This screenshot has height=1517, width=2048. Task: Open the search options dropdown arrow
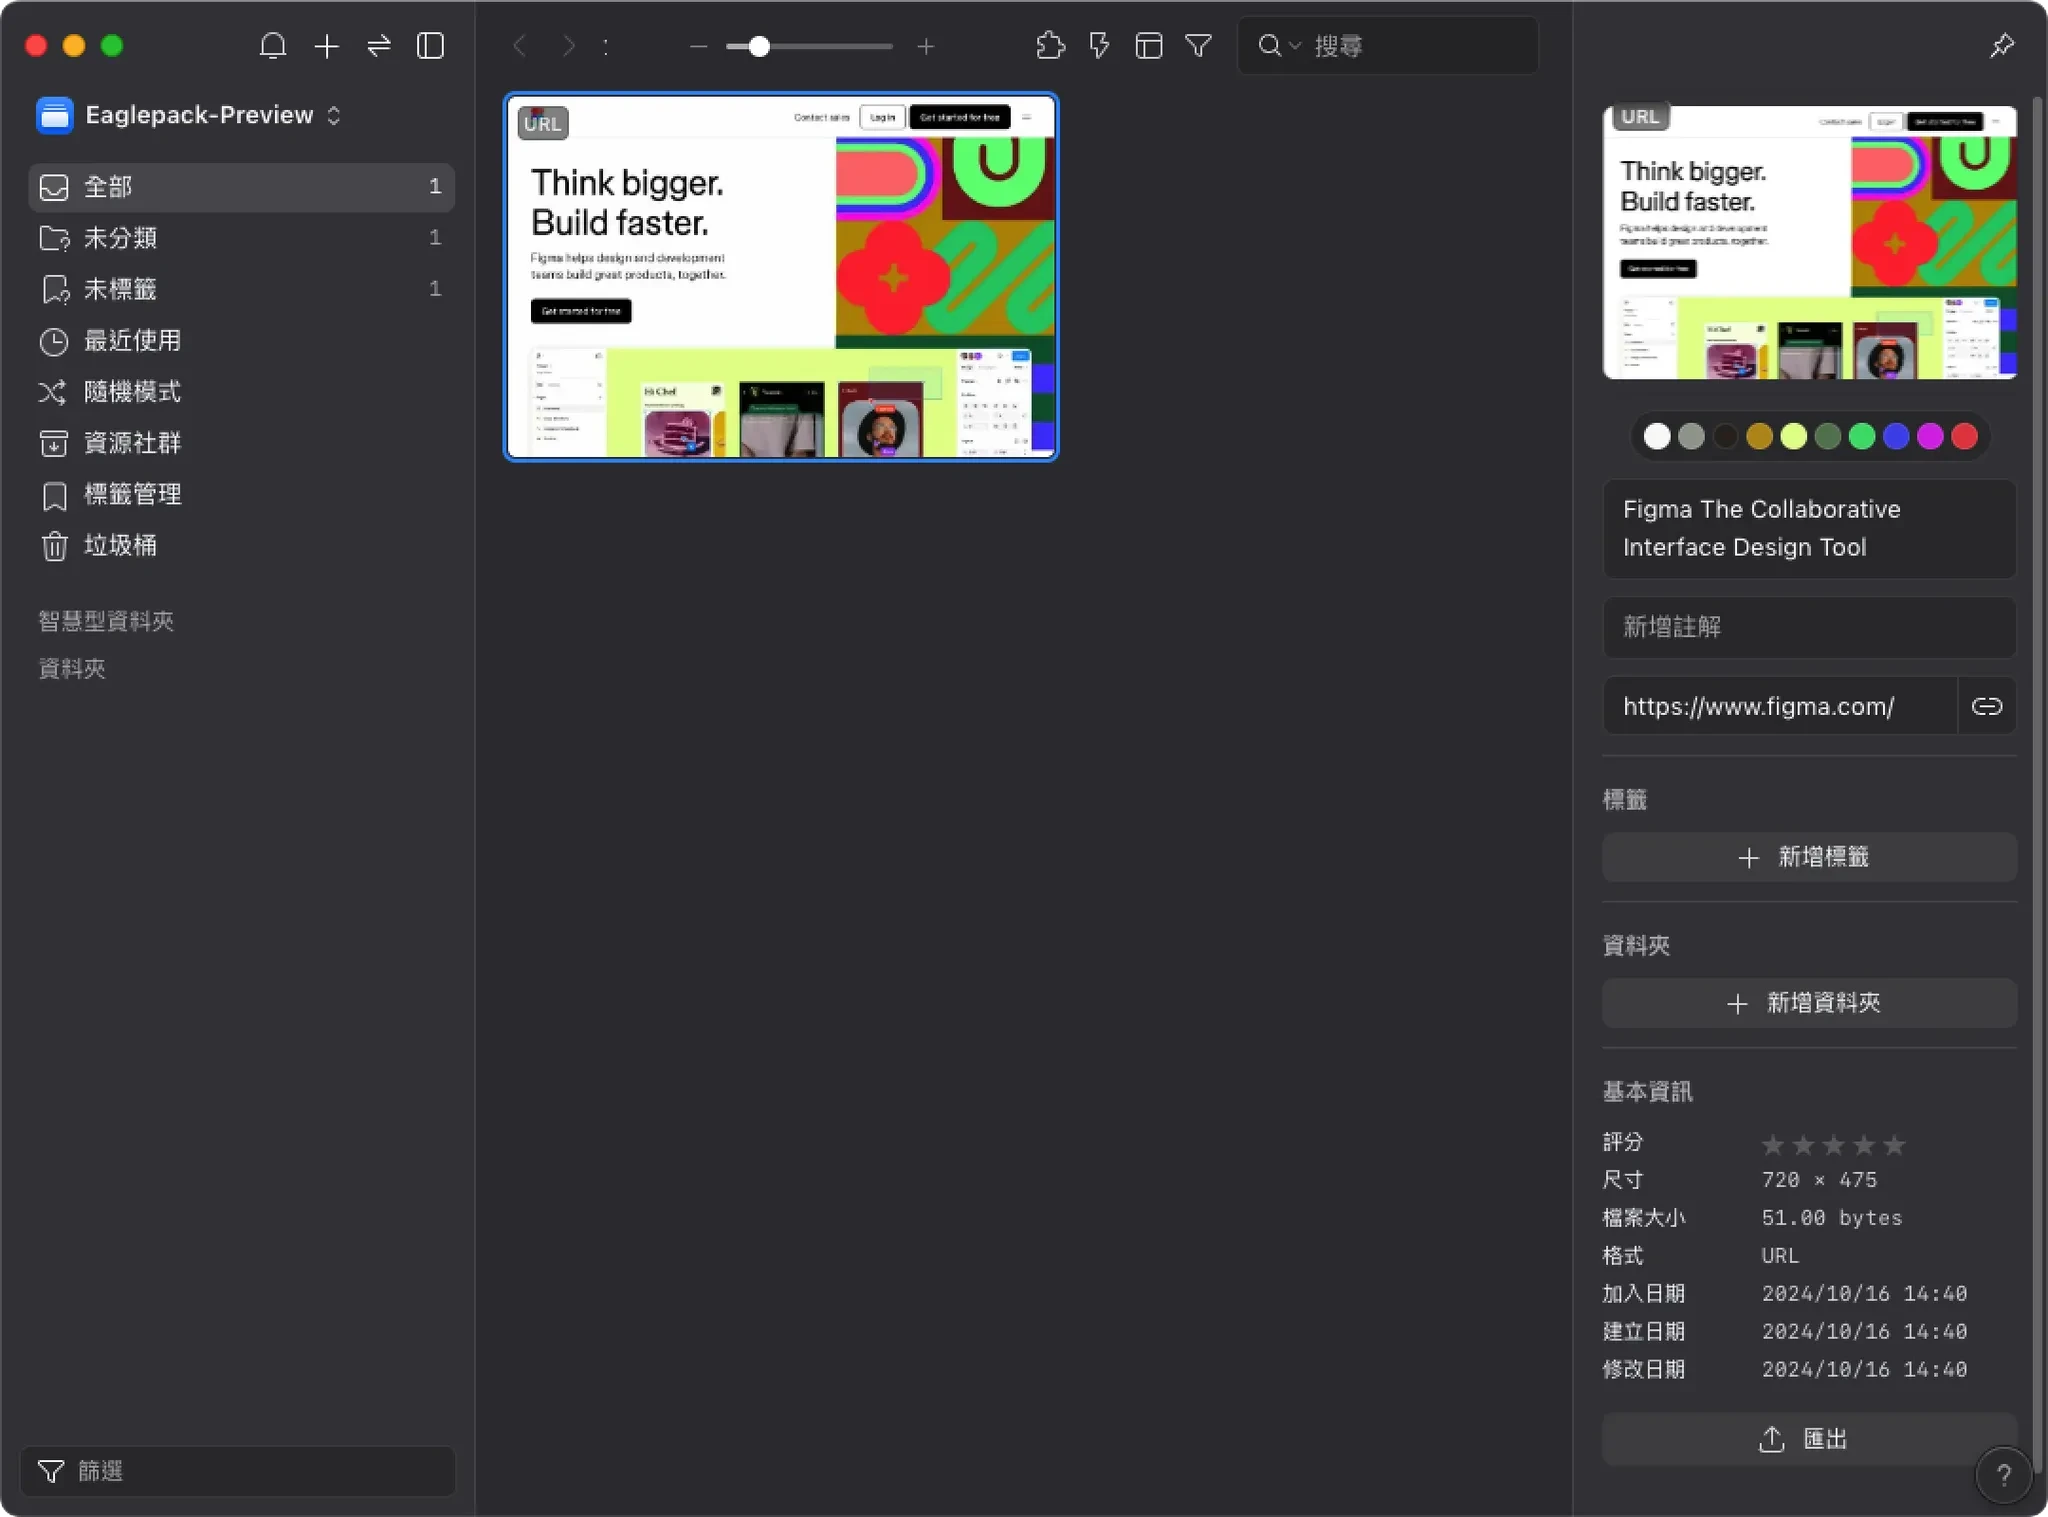pyautogui.click(x=1295, y=46)
